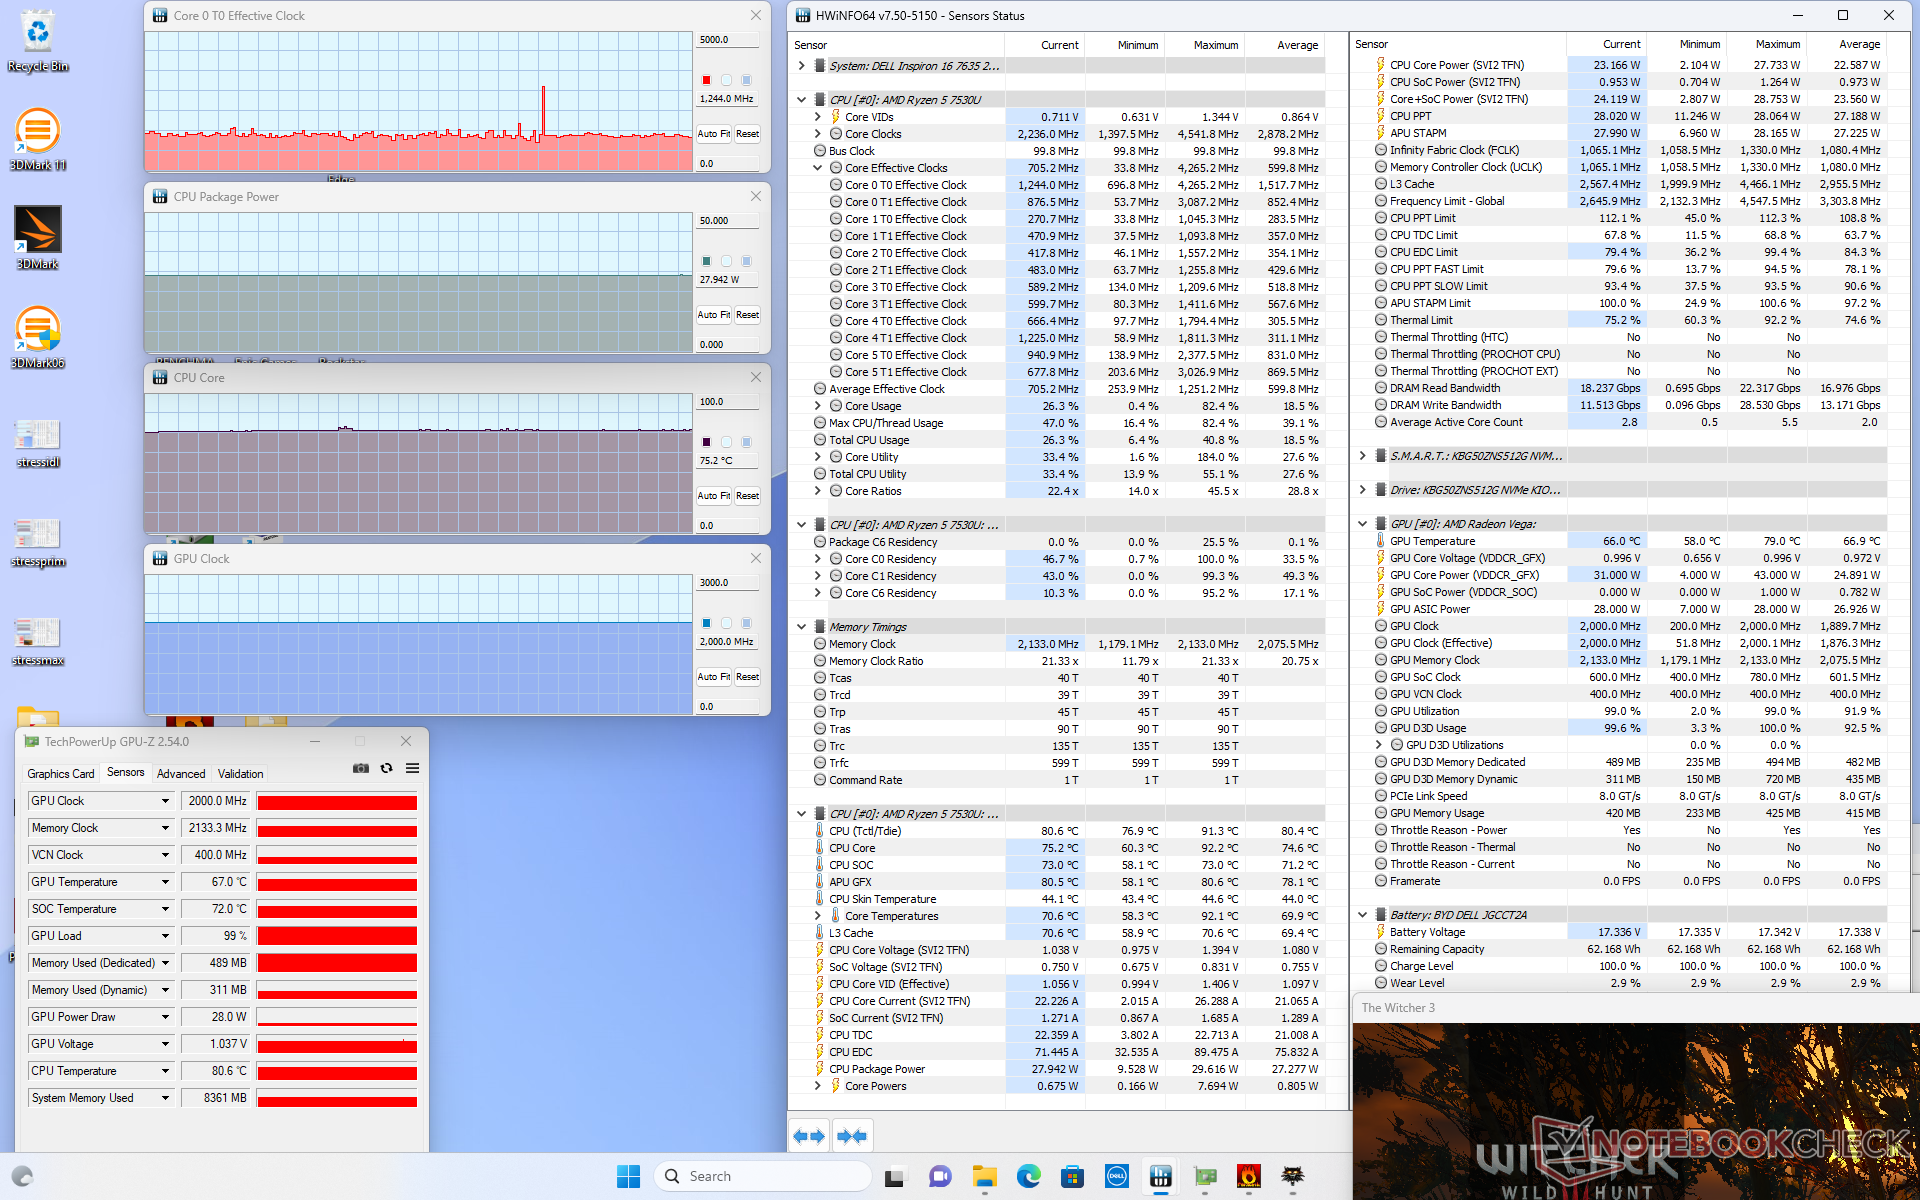Open File Explorer from the taskbar
The width and height of the screenshot is (1920, 1200).
coord(985,1176)
